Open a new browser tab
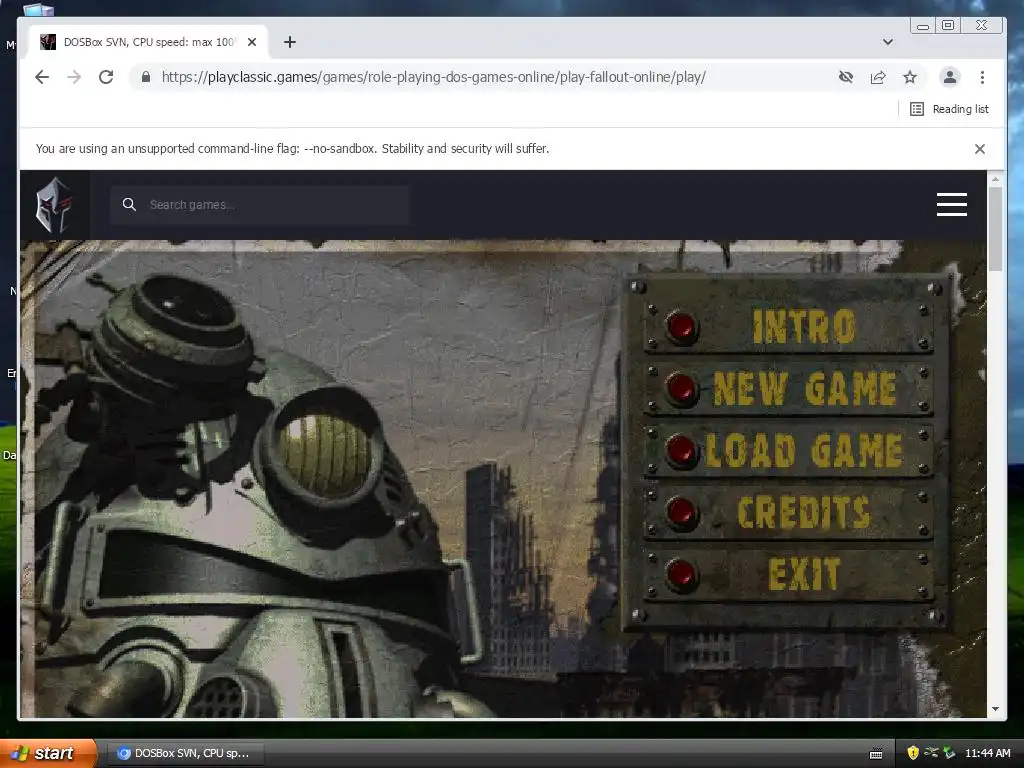 pyautogui.click(x=290, y=42)
